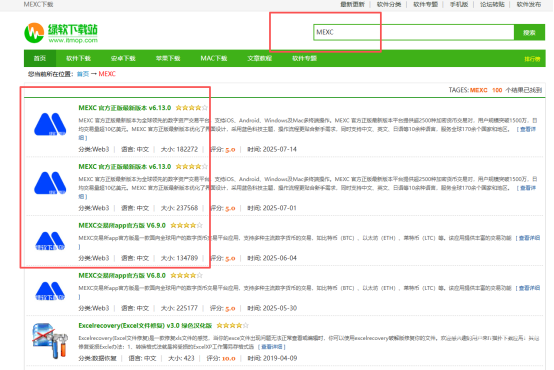The image size is (554, 370).
Task: Click star rating beside MEXC V6.8.0
Action: (186, 276)
